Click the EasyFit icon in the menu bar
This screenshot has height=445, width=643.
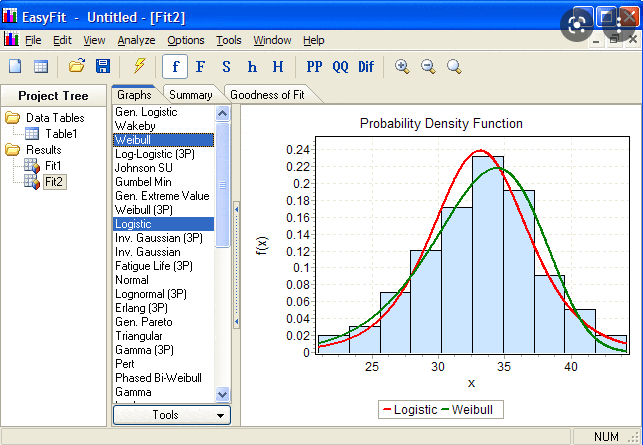[x=11, y=39]
